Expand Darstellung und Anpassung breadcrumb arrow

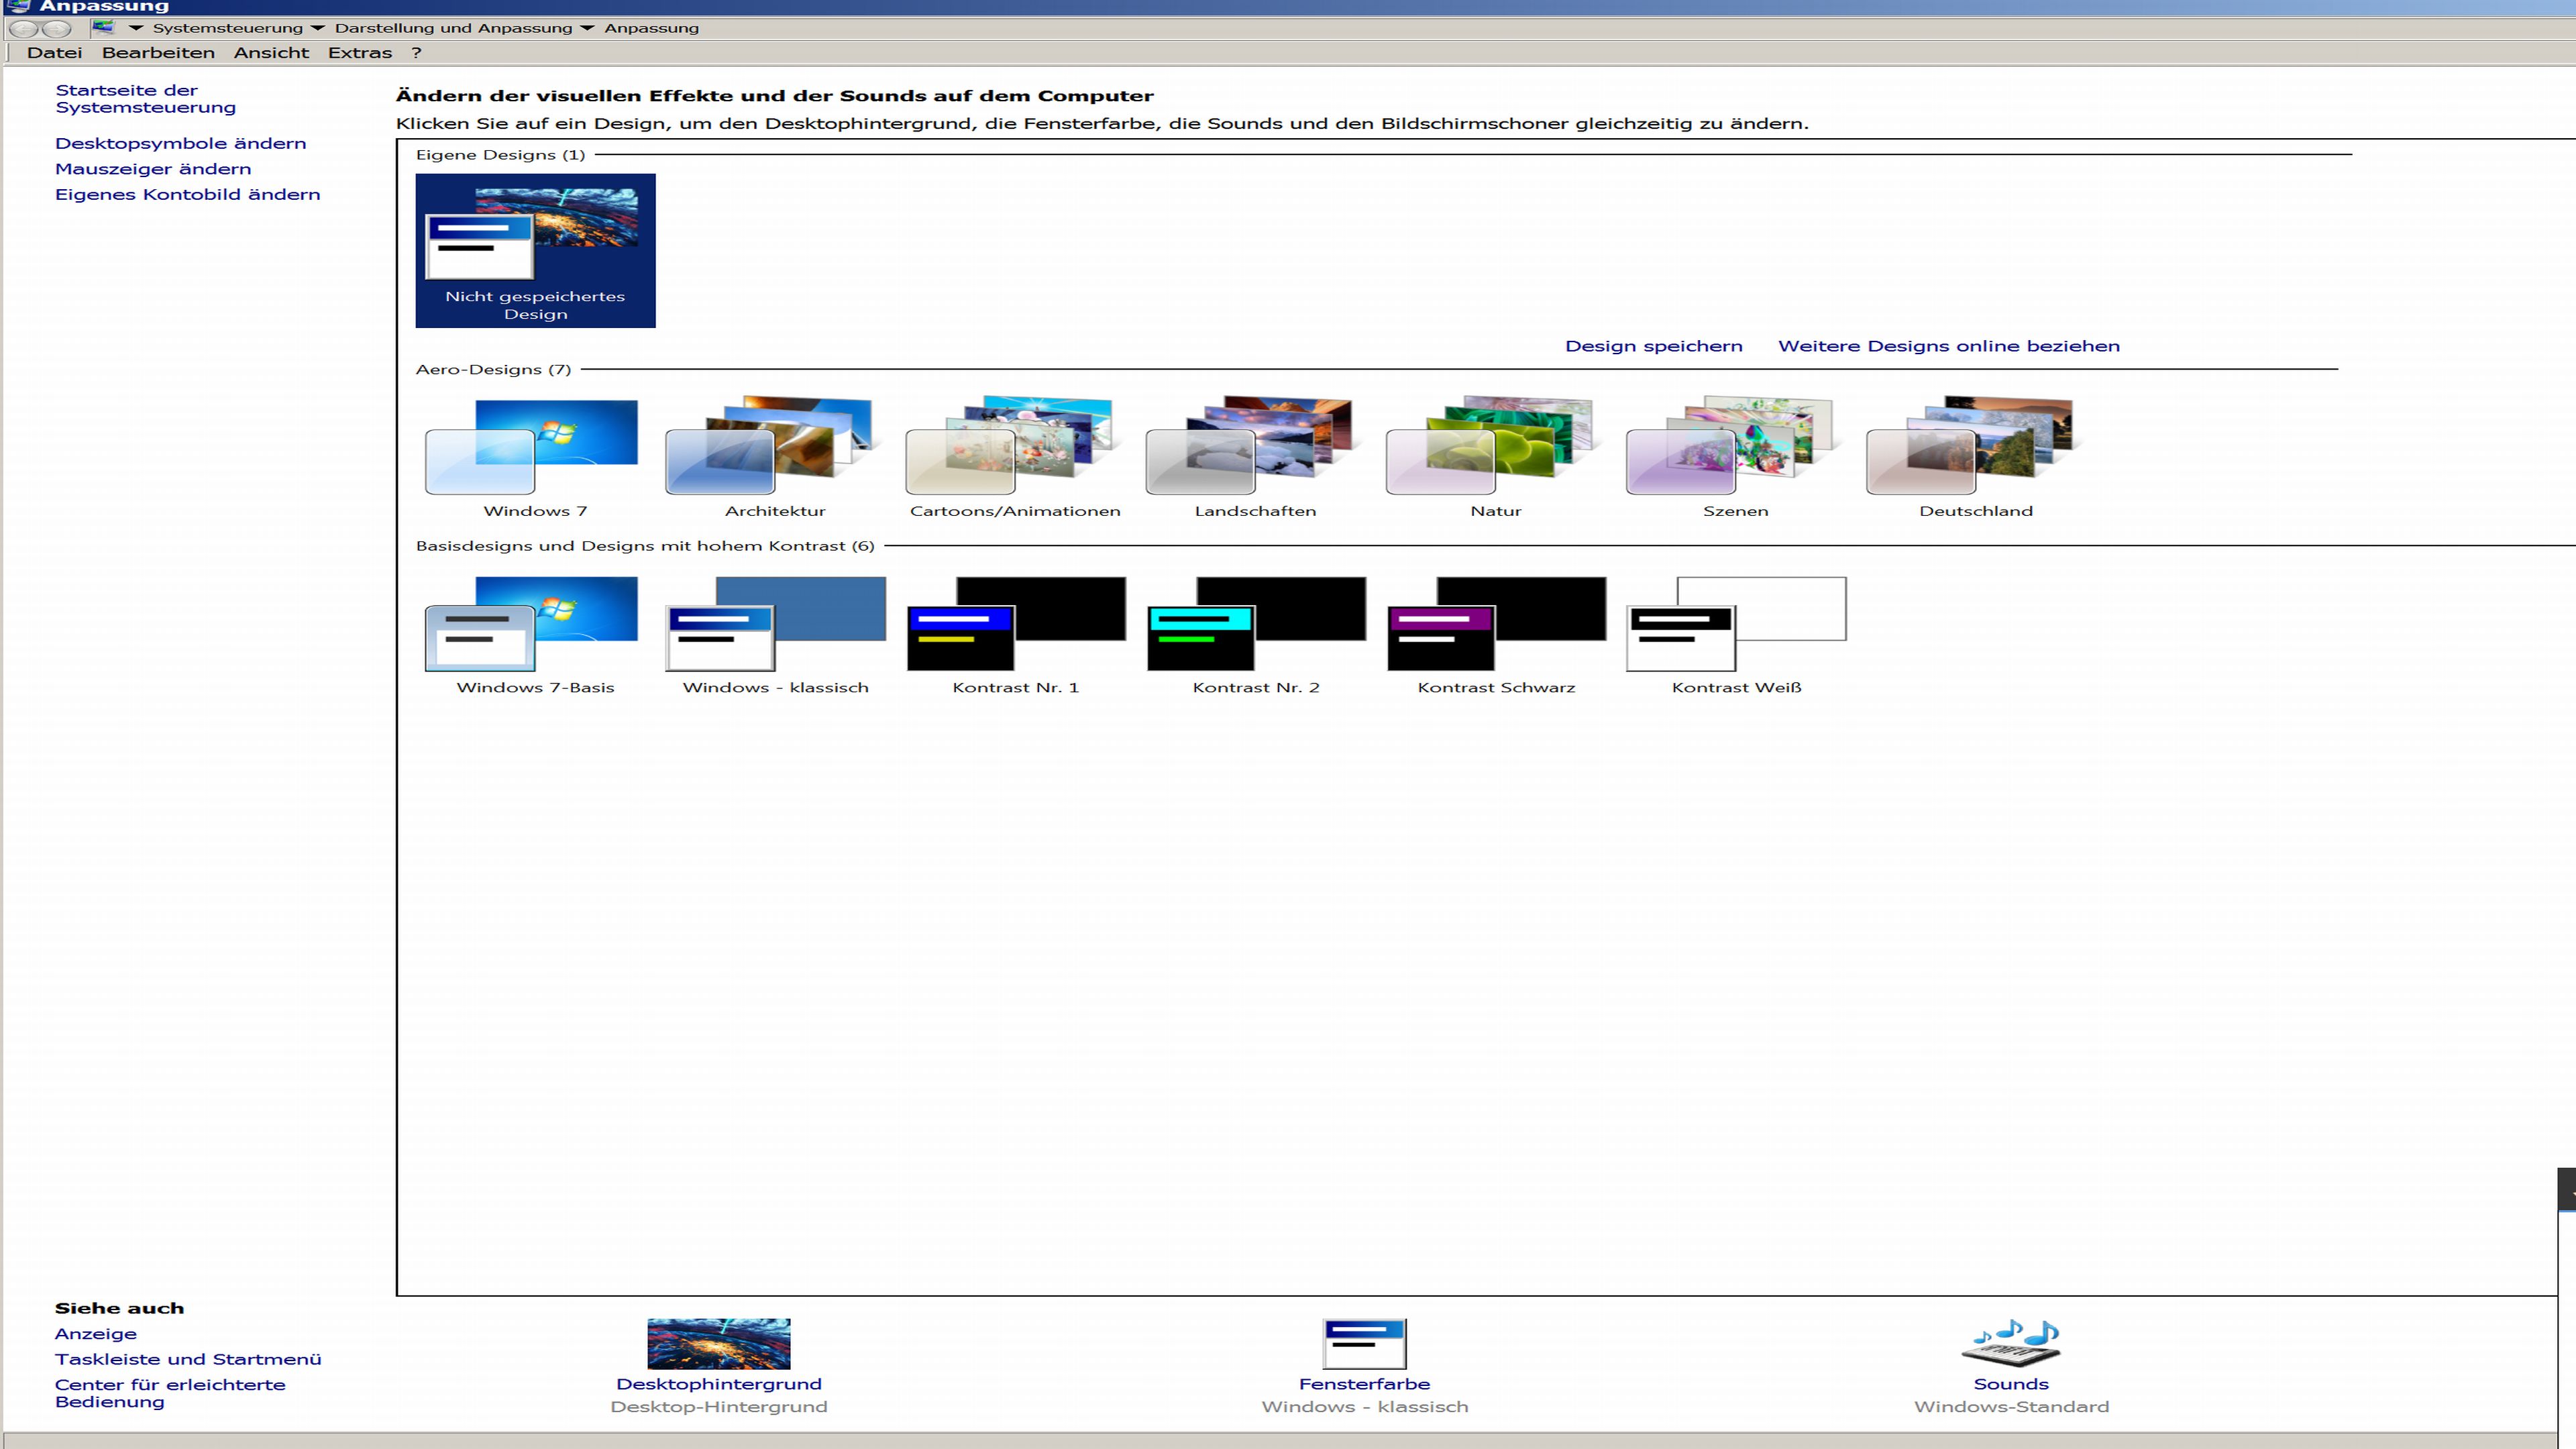pos(587,28)
